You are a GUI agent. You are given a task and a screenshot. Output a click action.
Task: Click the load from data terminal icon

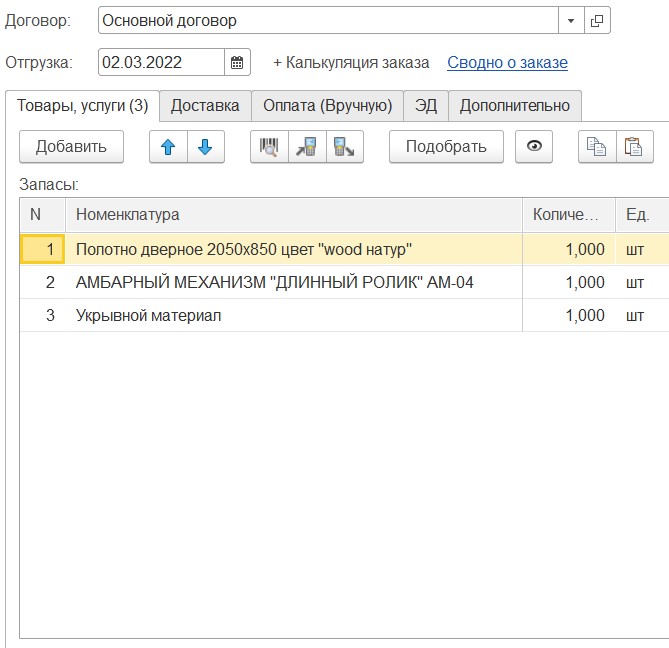click(x=307, y=147)
